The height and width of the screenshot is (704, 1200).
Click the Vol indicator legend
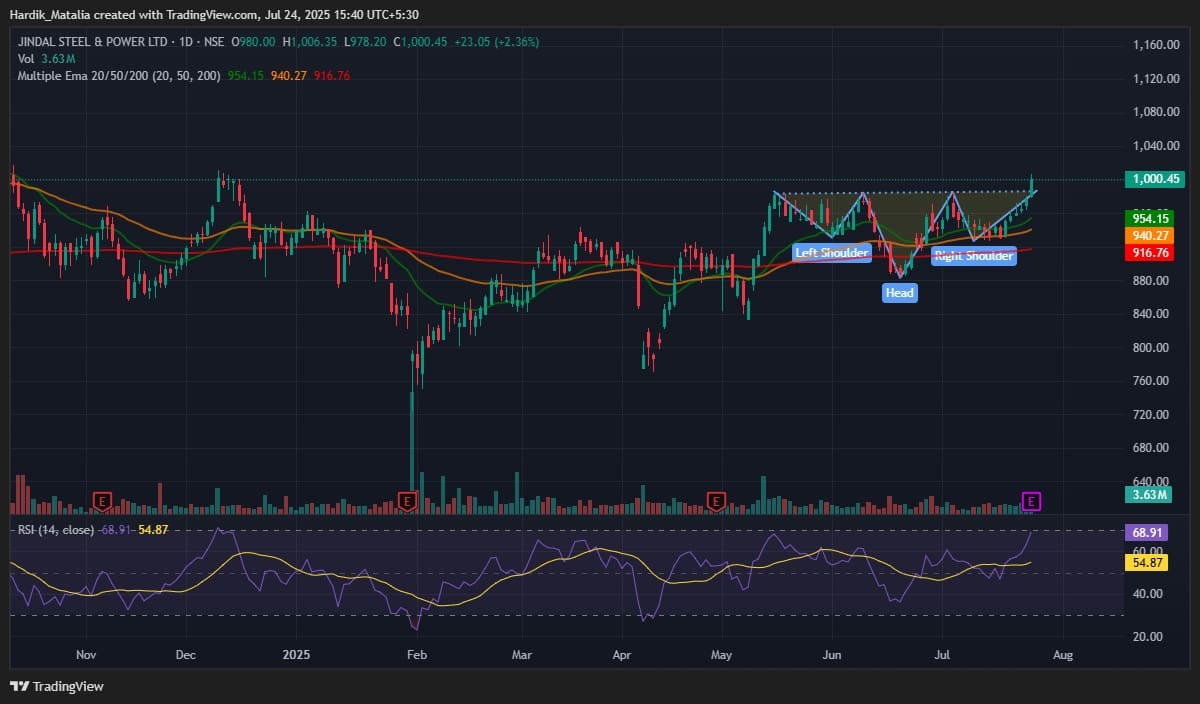[26, 60]
